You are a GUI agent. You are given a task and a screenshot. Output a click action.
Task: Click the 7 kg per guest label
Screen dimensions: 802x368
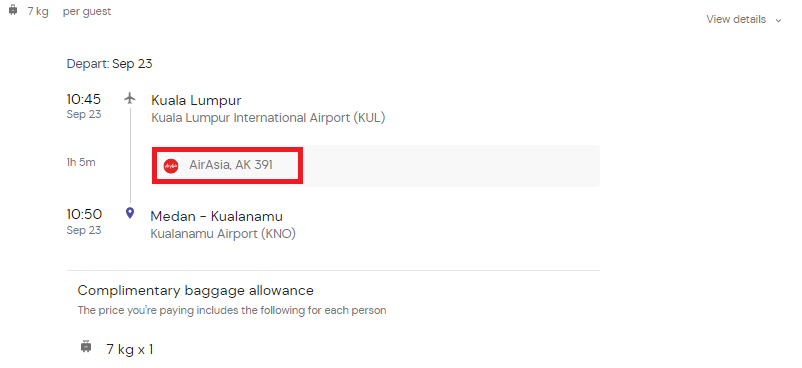(69, 11)
